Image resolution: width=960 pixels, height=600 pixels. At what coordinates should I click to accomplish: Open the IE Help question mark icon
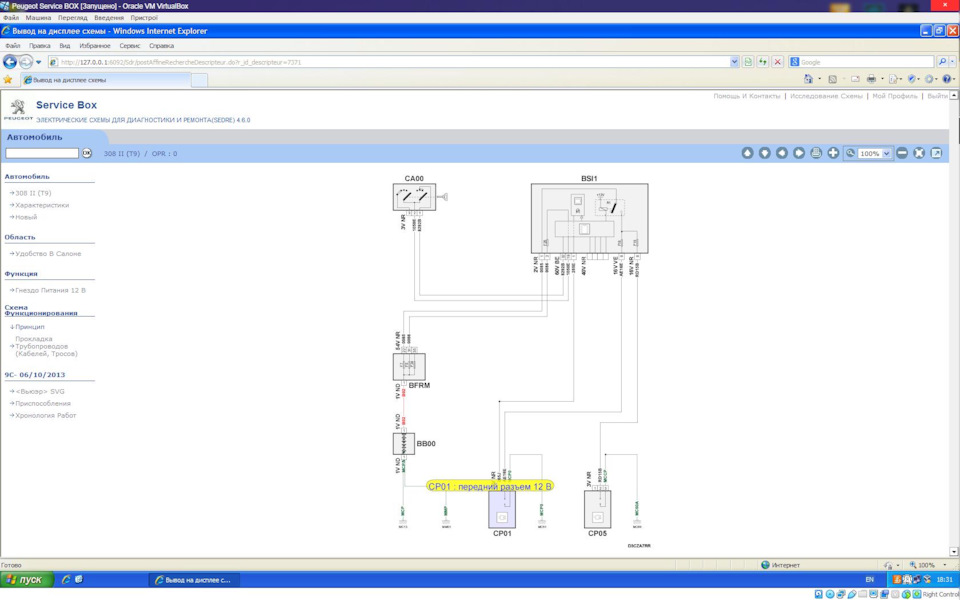[x=947, y=79]
